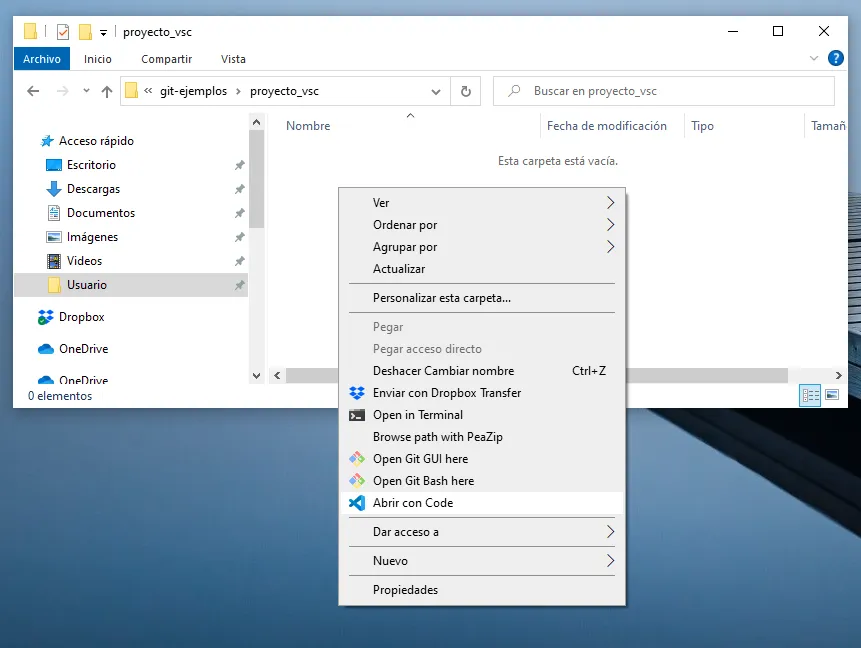
Task: Click the Git GUI icon in context menu
Action: click(x=357, y=459)
